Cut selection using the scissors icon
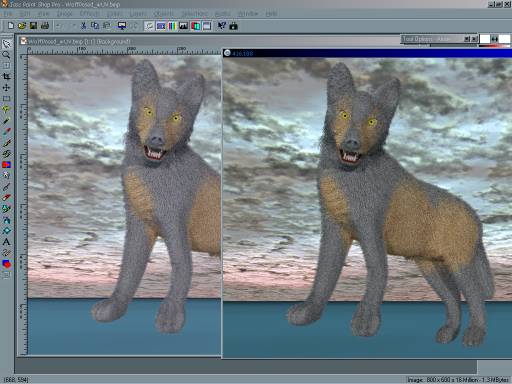 [x=83, y=26]
